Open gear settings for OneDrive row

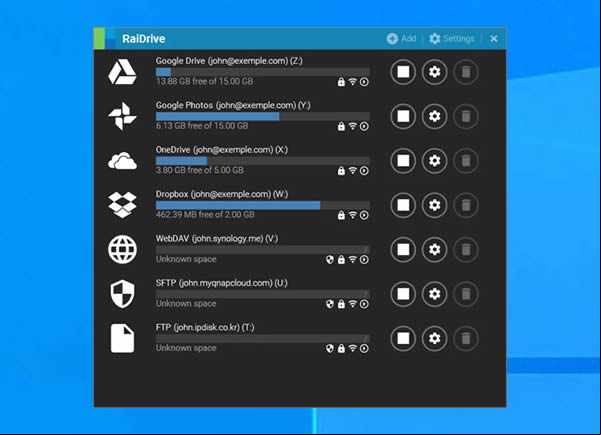pos(435,161)
